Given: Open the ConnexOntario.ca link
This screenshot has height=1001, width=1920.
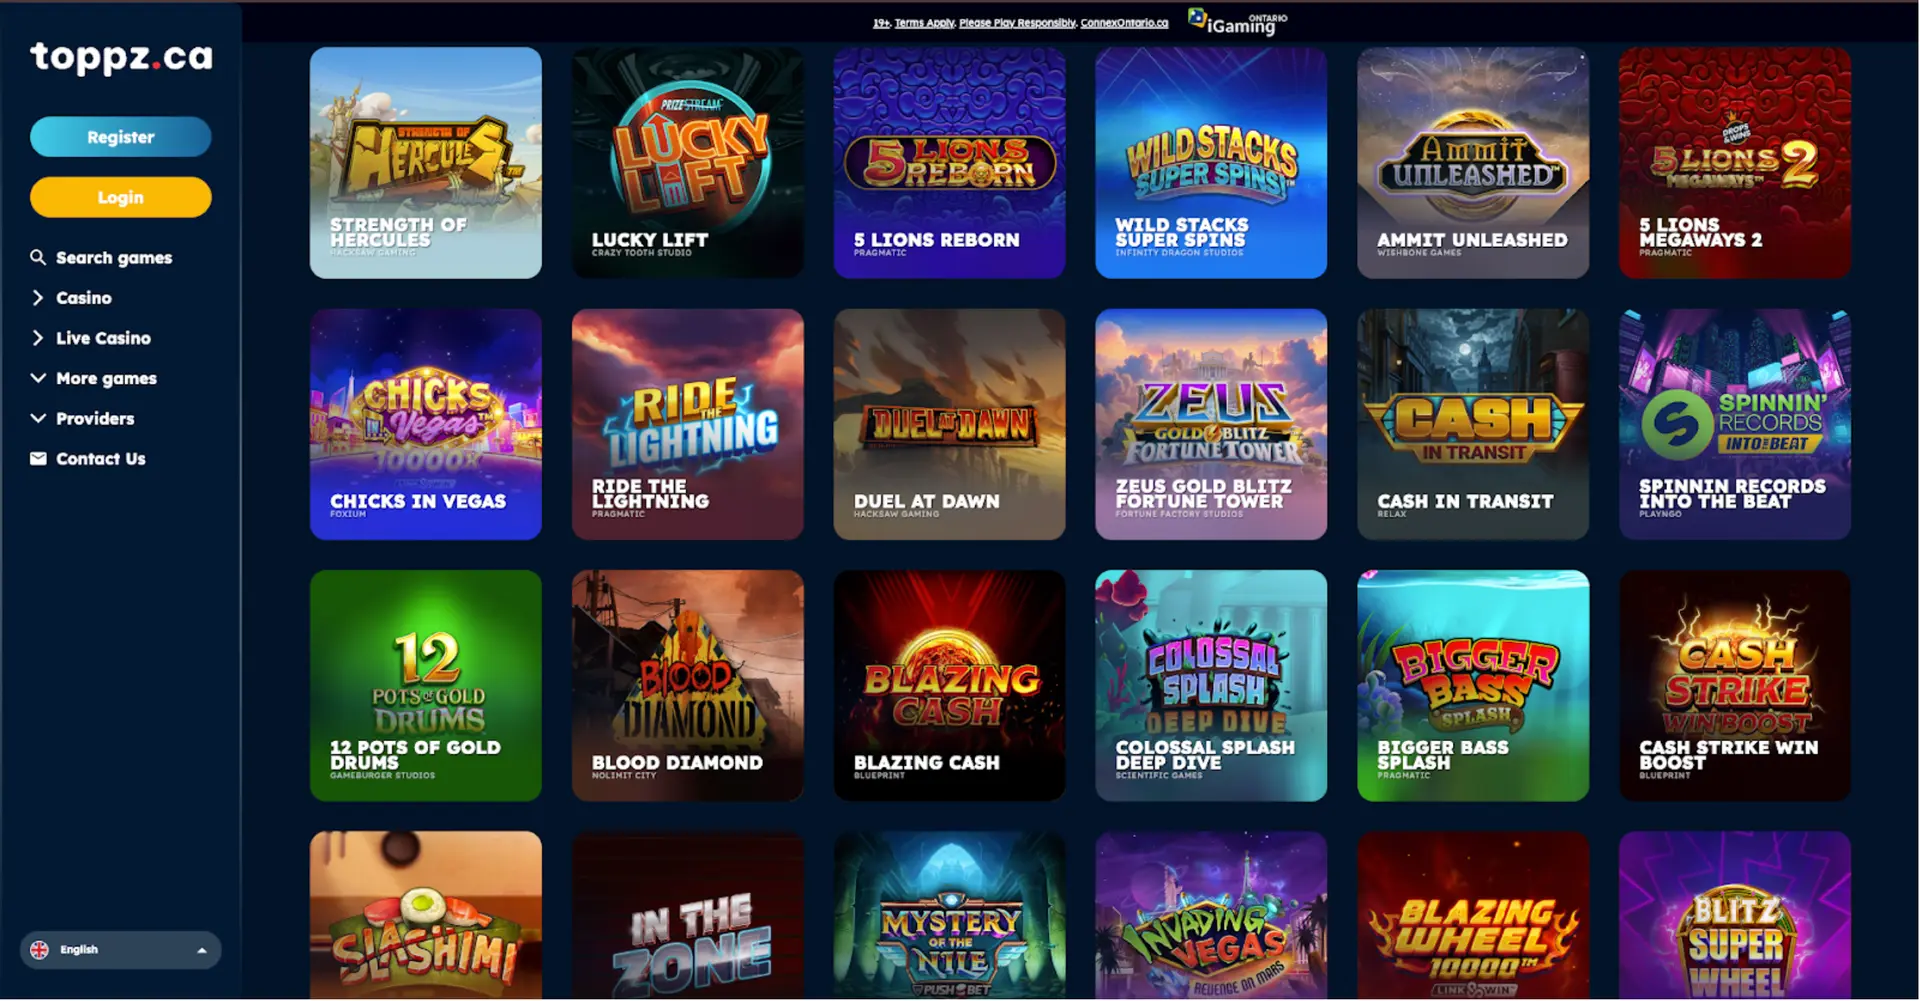Looking at the screenshot, I should [1124, 23].
